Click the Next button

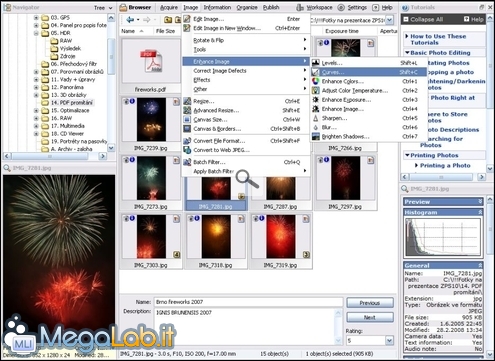point(370,317)
